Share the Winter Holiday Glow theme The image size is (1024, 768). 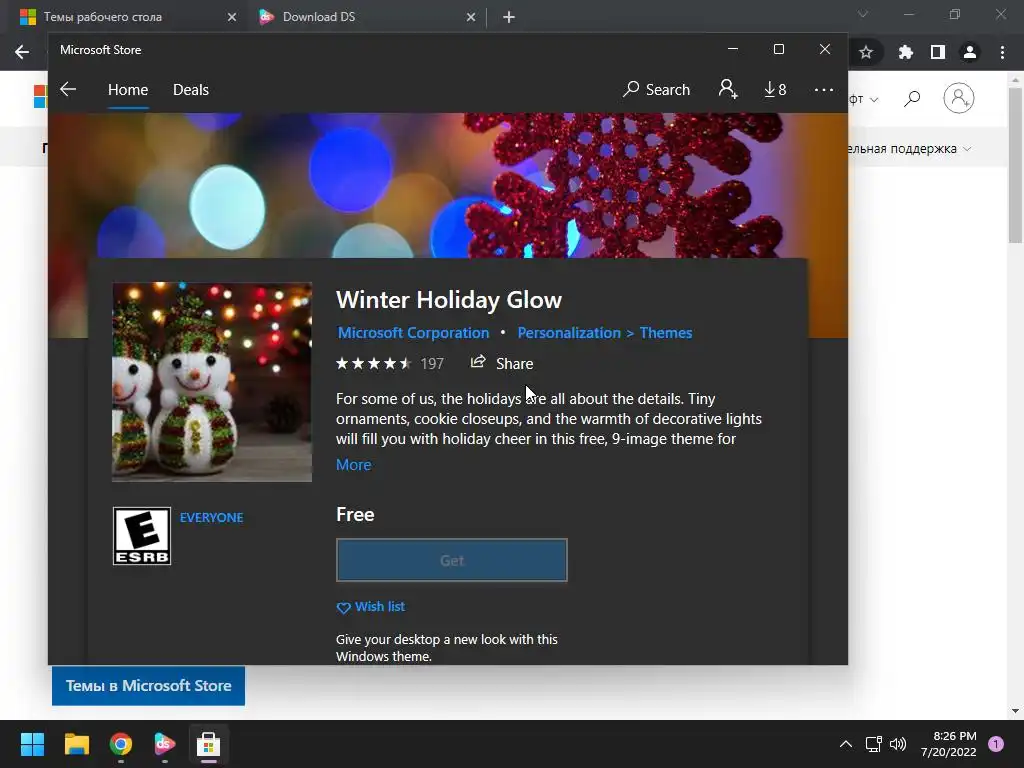tap(502, 363)
